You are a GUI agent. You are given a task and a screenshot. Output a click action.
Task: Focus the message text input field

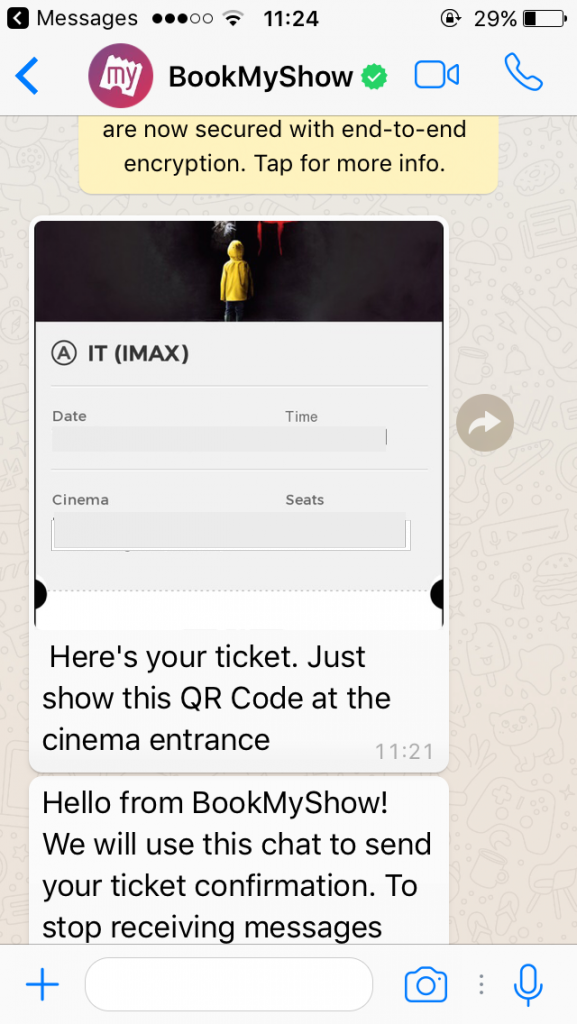228,984
